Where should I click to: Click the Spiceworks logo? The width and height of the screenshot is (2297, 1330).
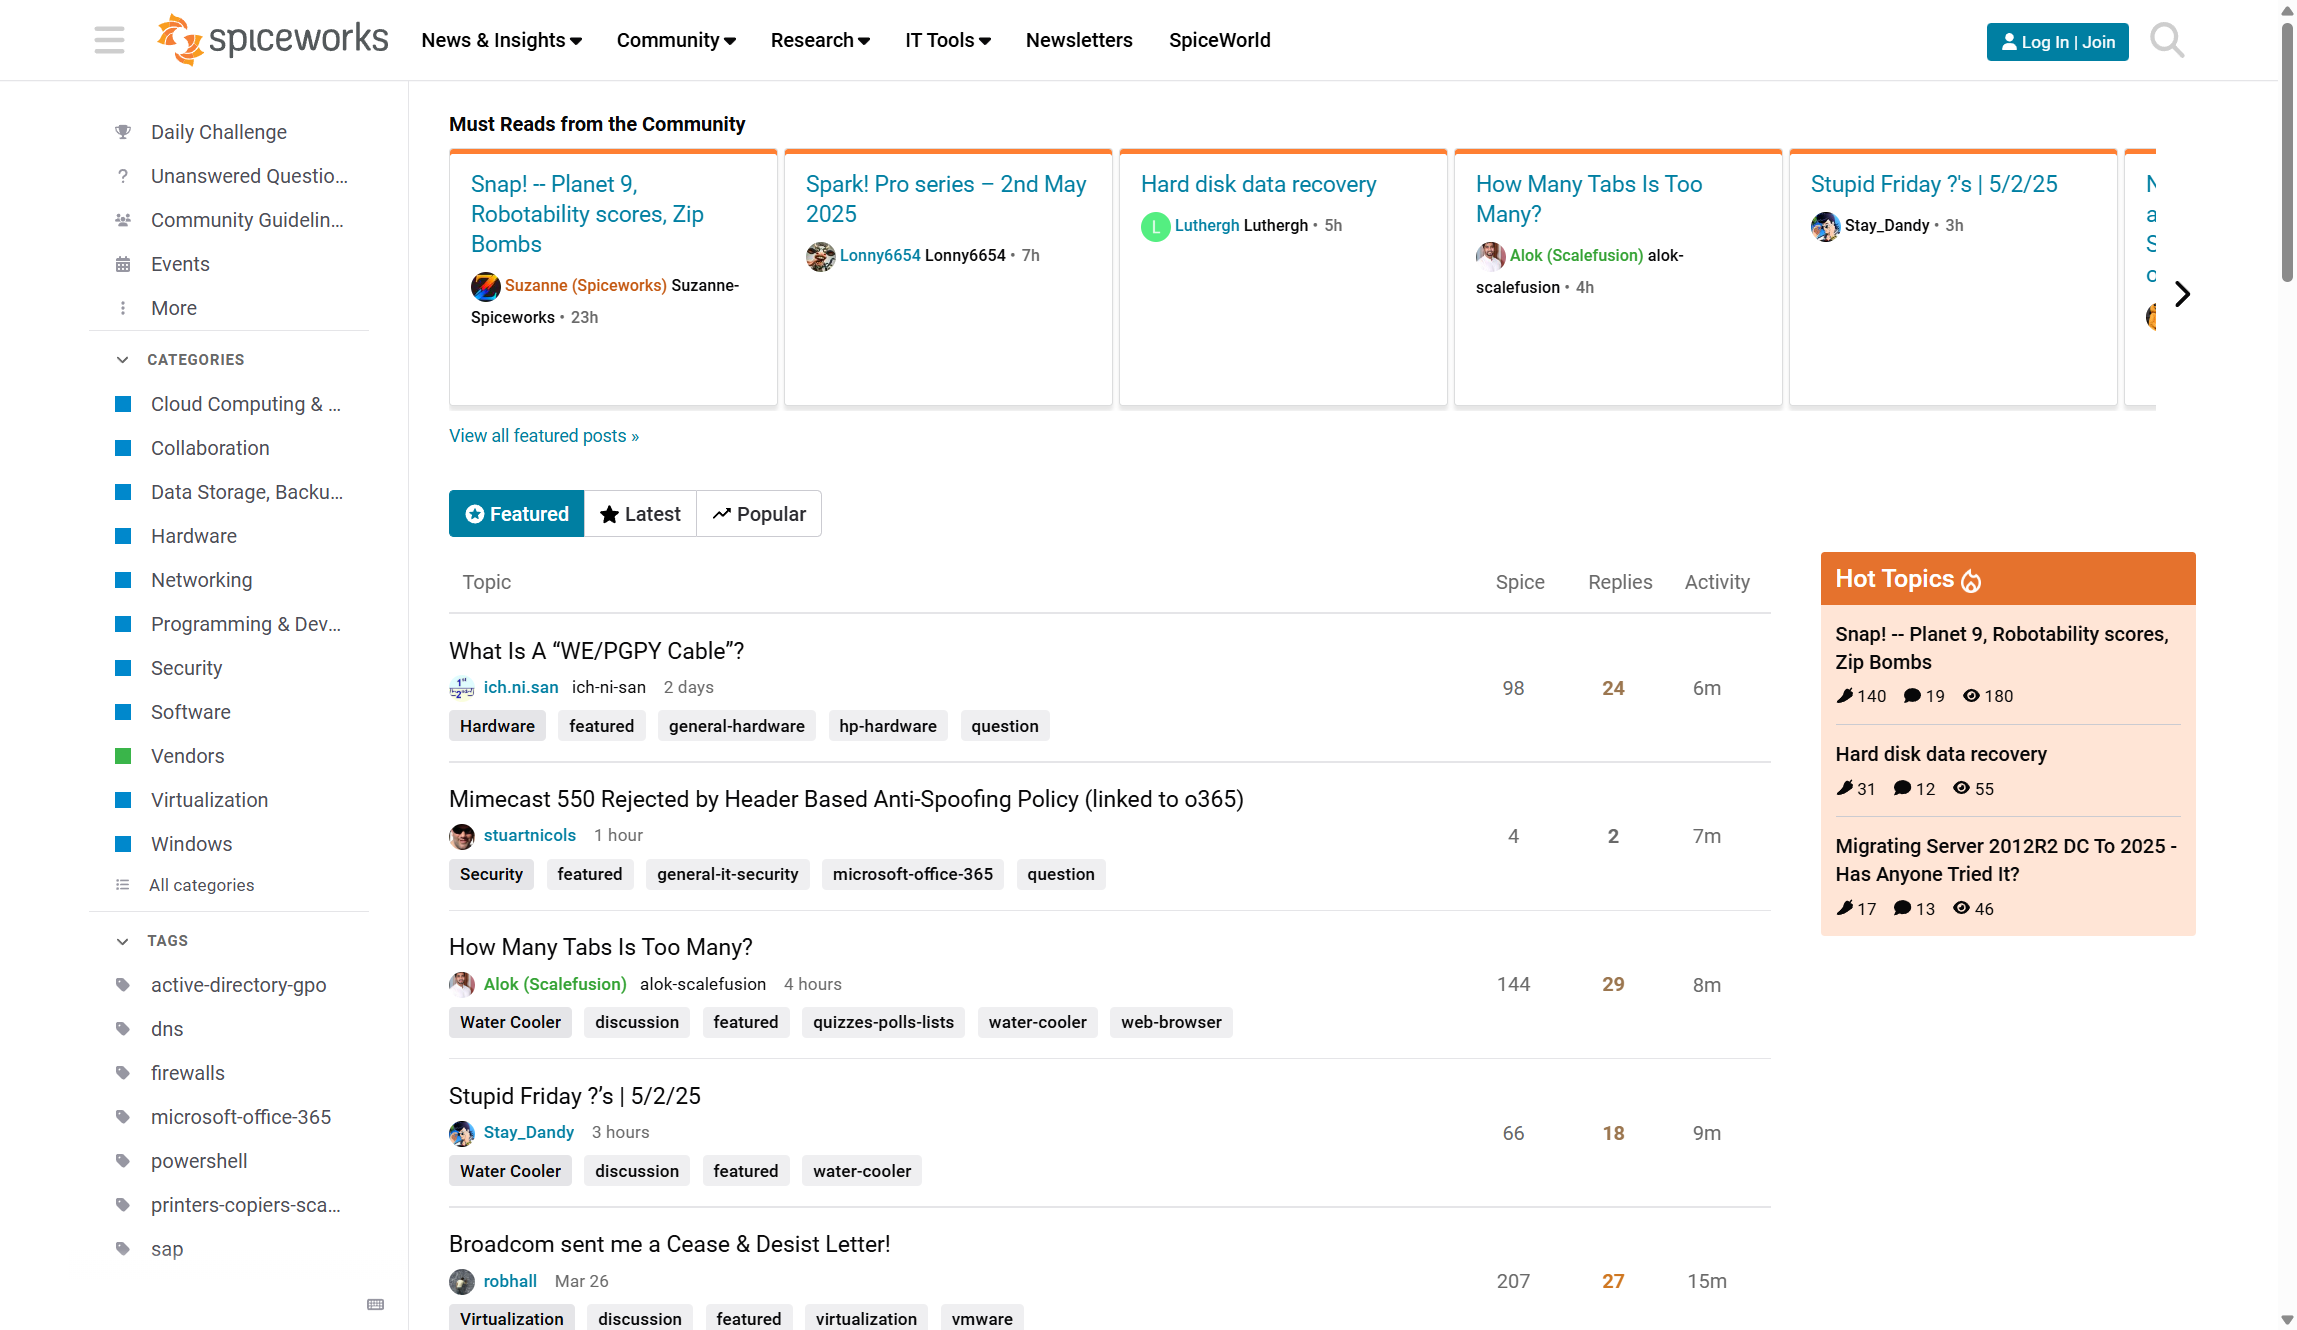pos(273,40)
